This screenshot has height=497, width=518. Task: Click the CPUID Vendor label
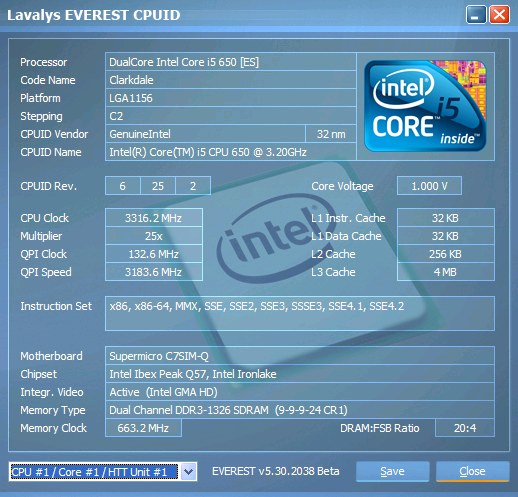pos(54,134)
